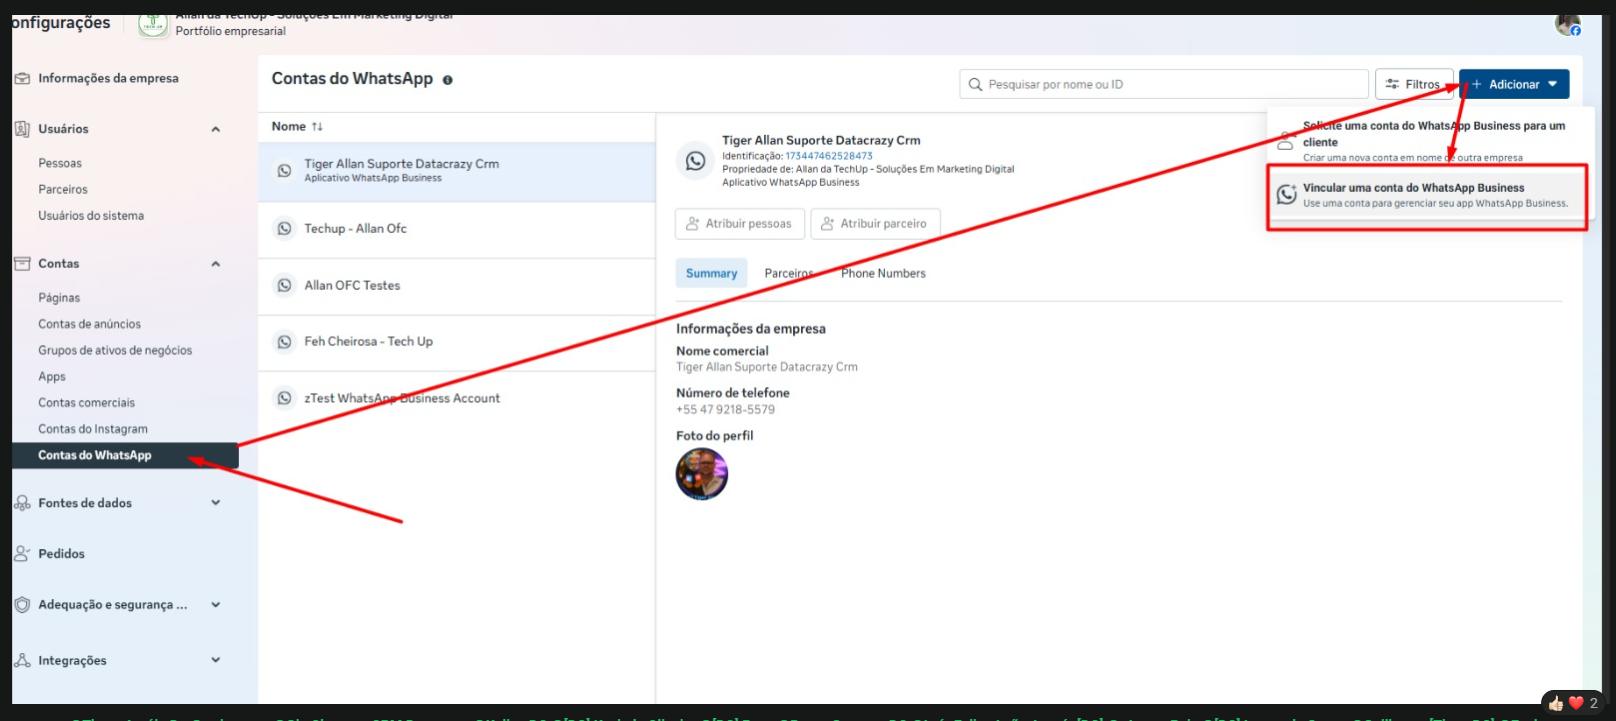The image size is (1616, 721).
Task: Click the Informações da empresa briefcase icon
Action: (x=22, y=78)
